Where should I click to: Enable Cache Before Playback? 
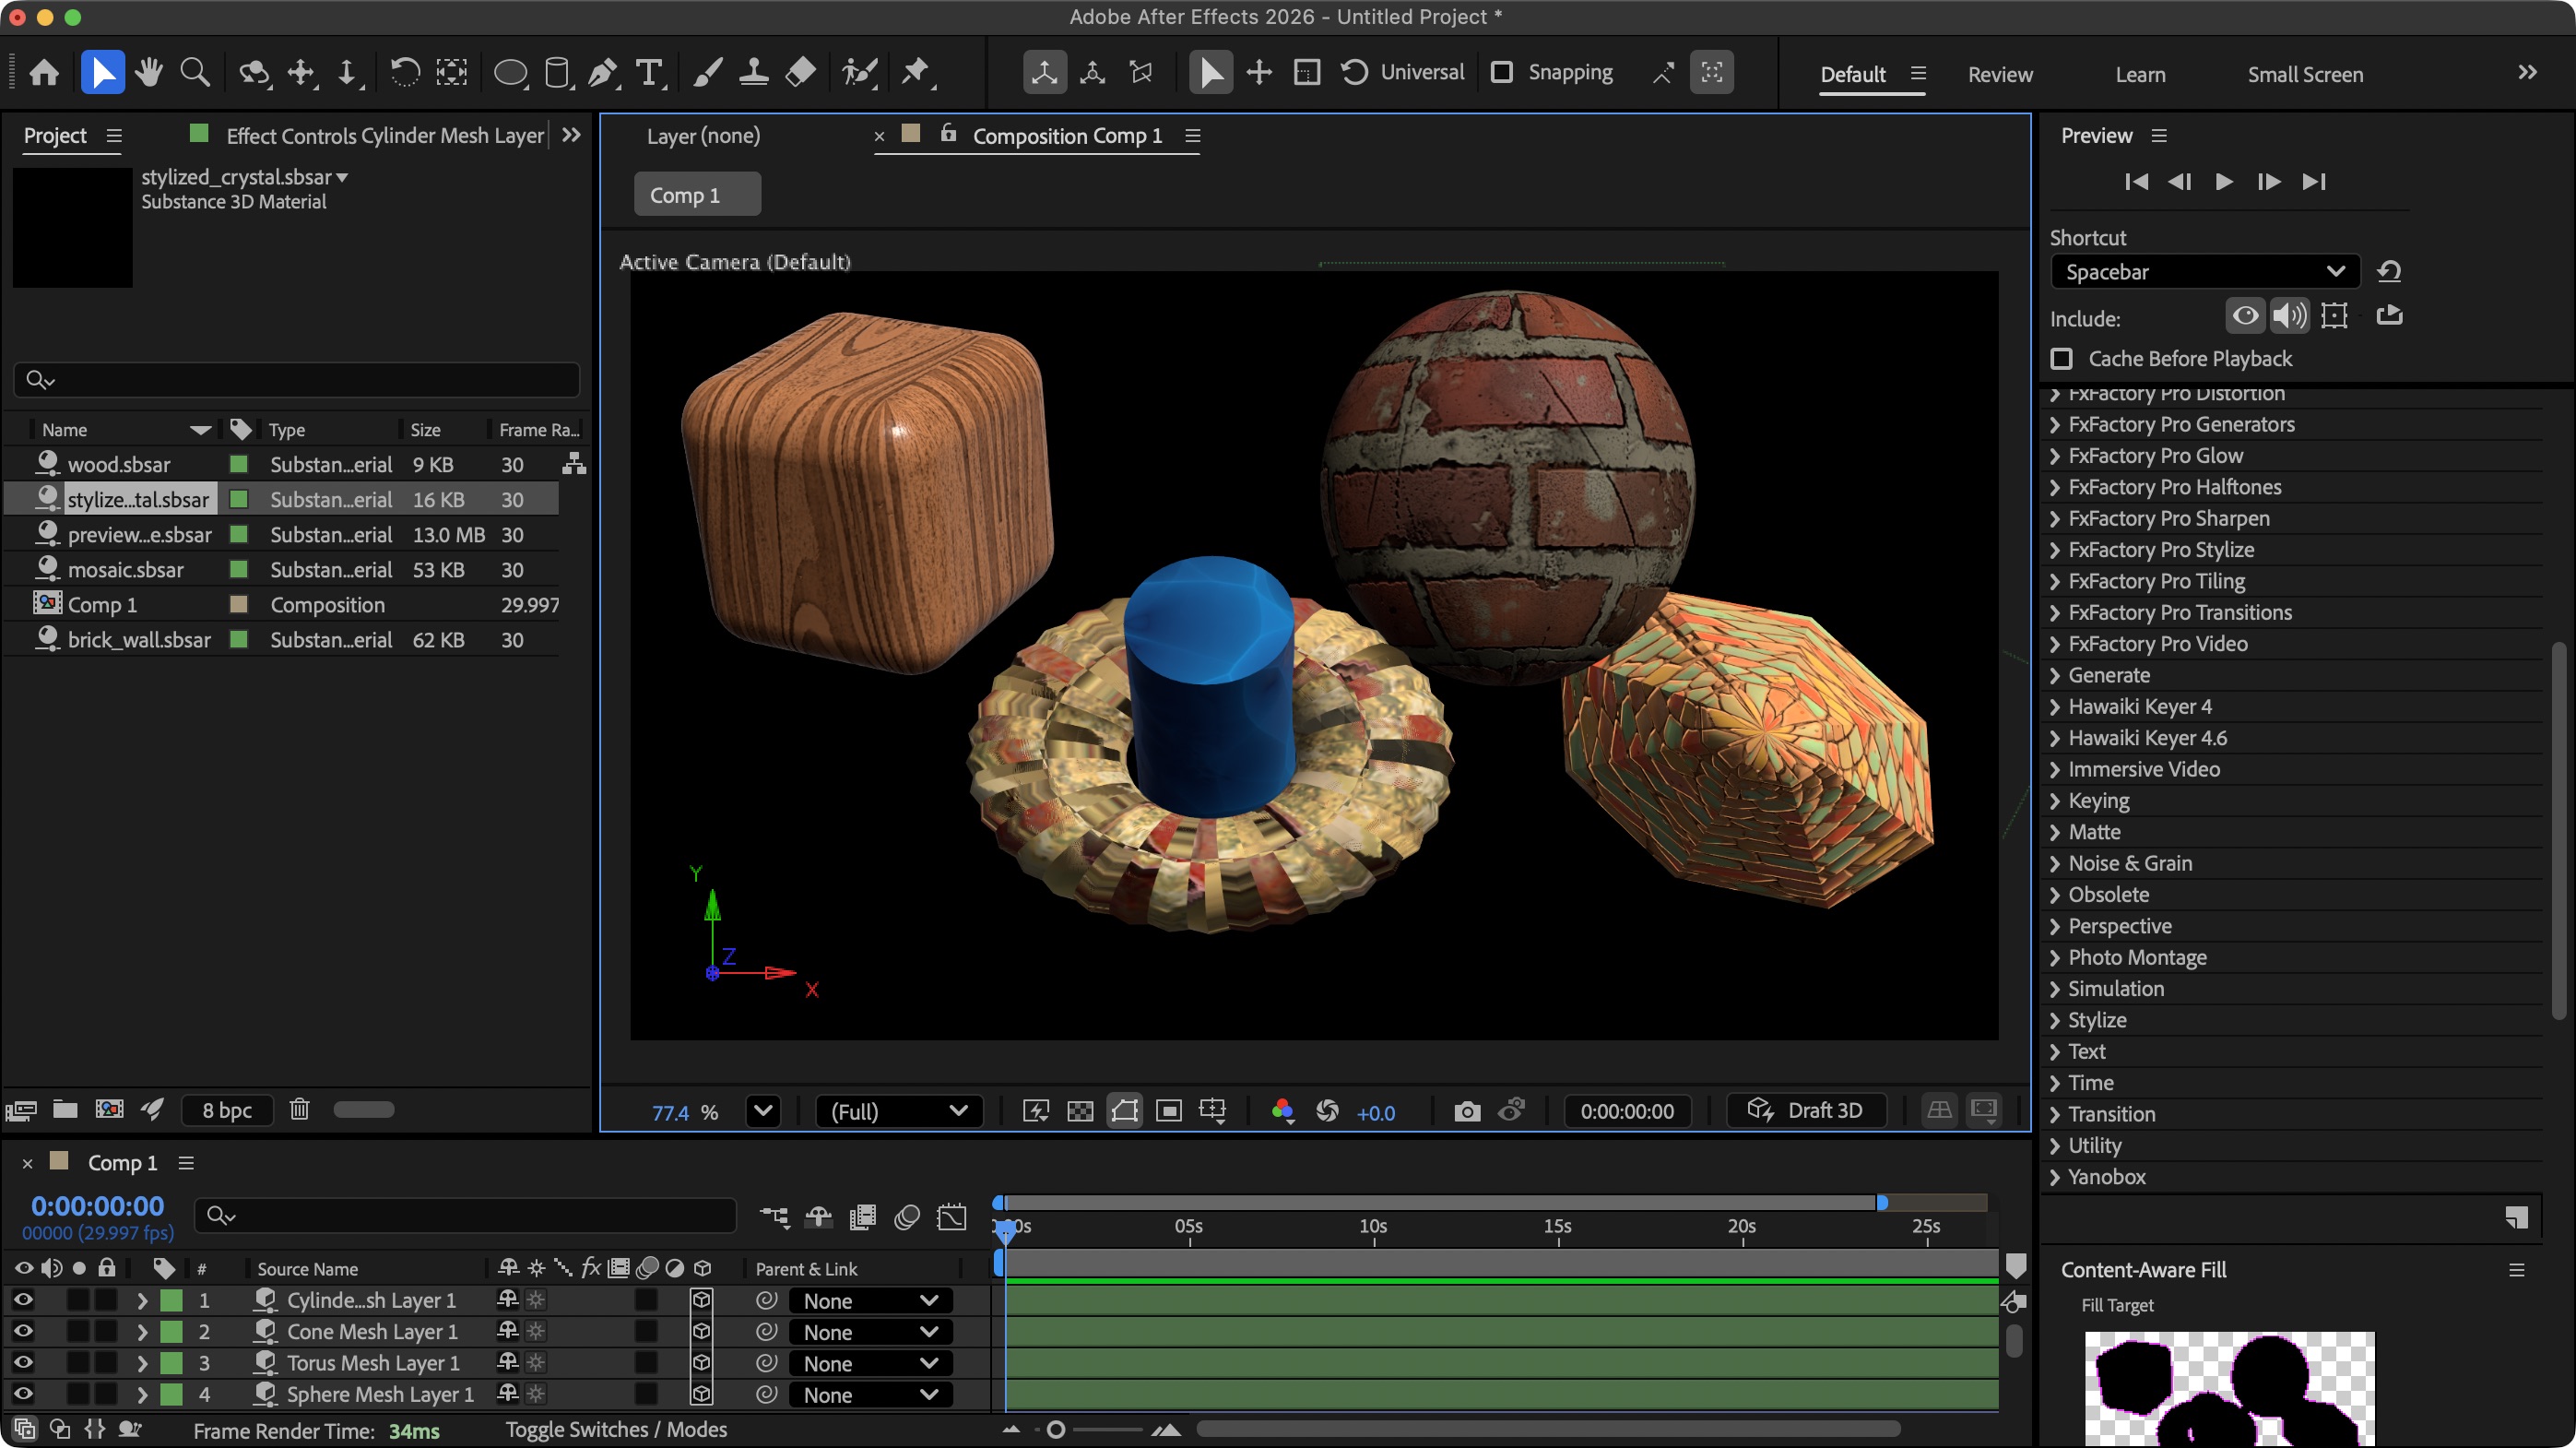[x=2062, y=358]
